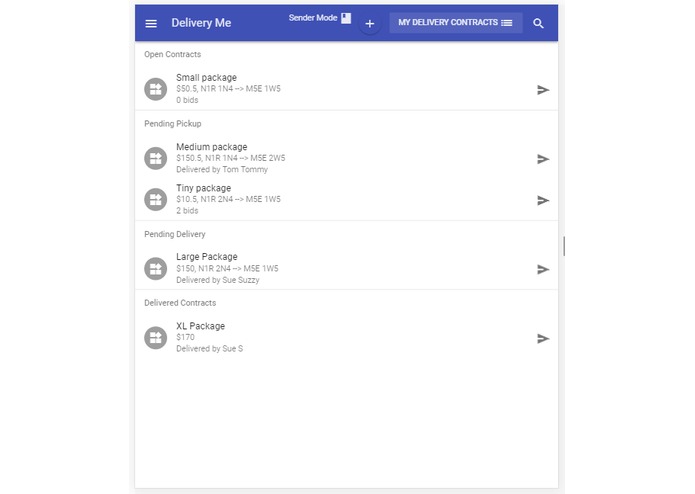Click '$50.5, N1R 1N4 --> M5E 1W5' details
This screenshot has width=695, height=494.
point(228,89)
